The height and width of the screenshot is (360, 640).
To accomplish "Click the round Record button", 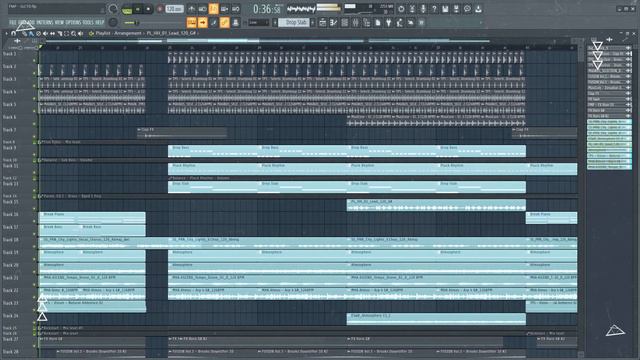I will [x=160, y=9].
